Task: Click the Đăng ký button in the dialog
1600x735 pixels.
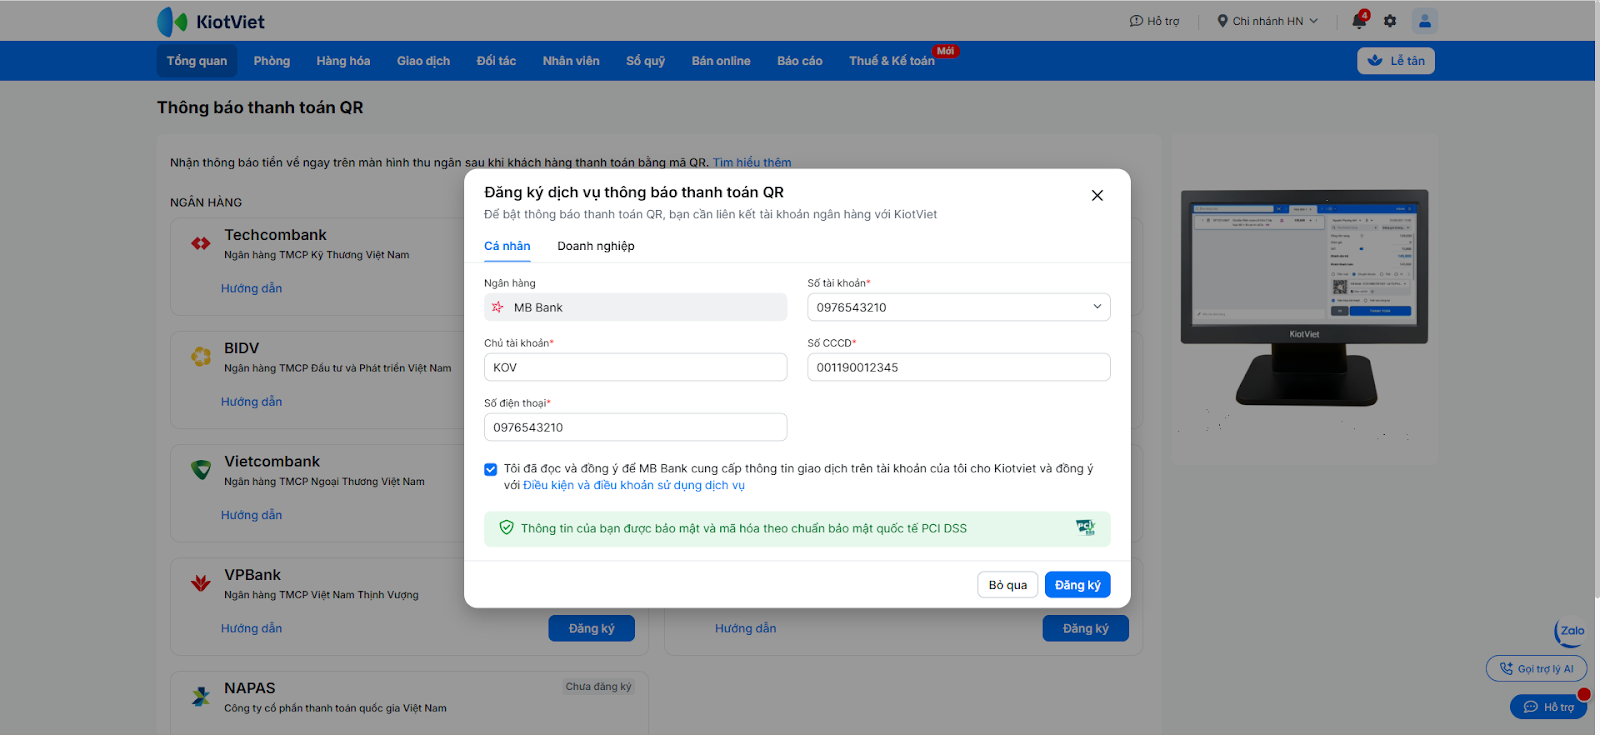Action: click(x=1078, y=585)
